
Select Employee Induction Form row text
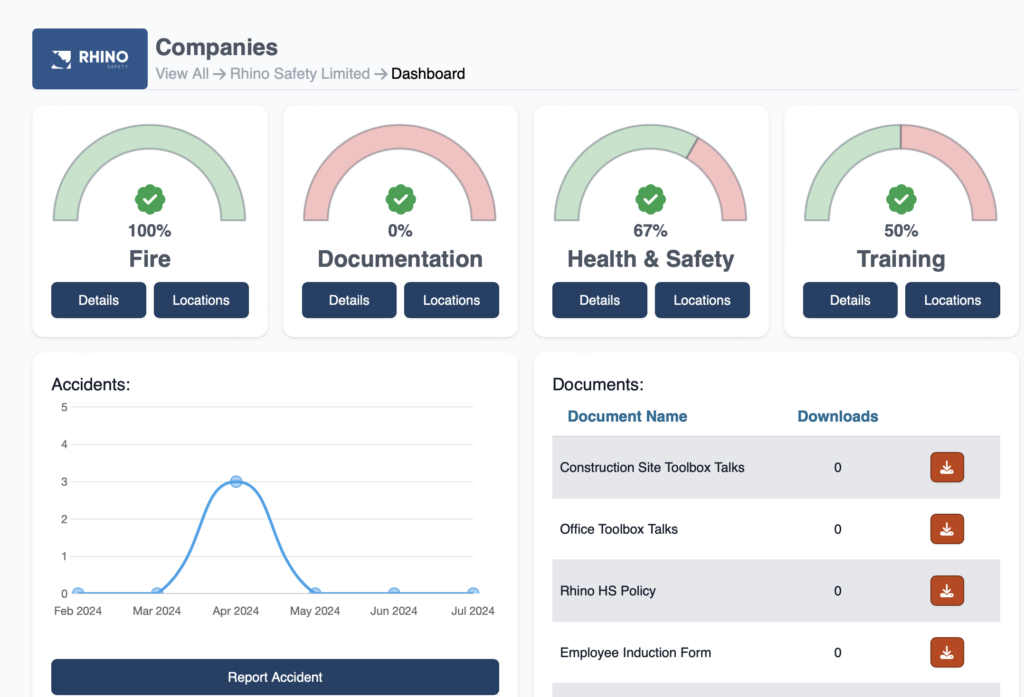pos(635,653)
